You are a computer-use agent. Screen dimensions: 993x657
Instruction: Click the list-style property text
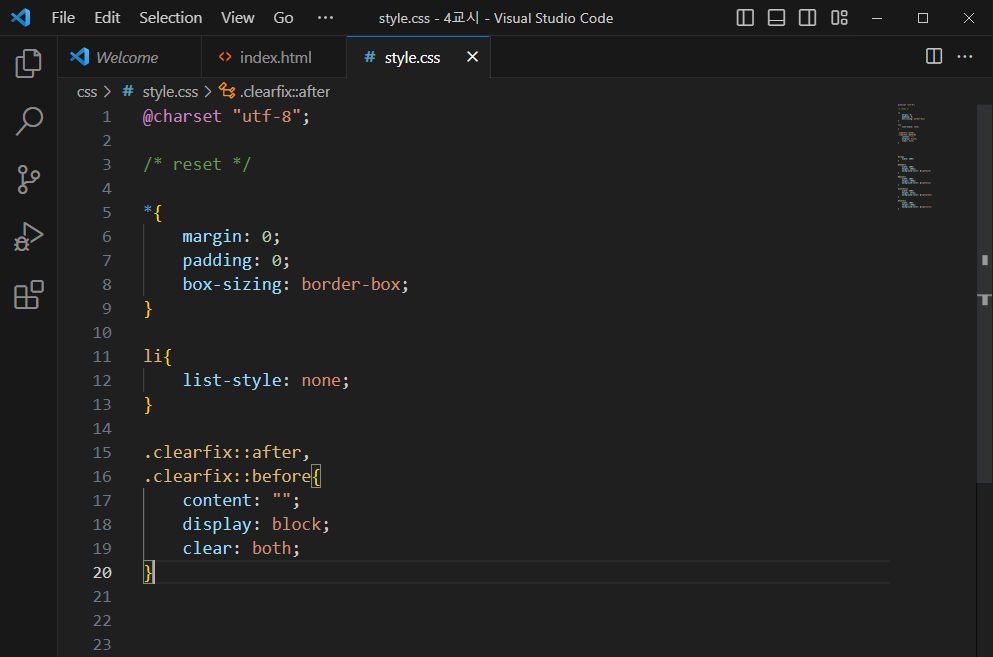click(x=232, y=381)
